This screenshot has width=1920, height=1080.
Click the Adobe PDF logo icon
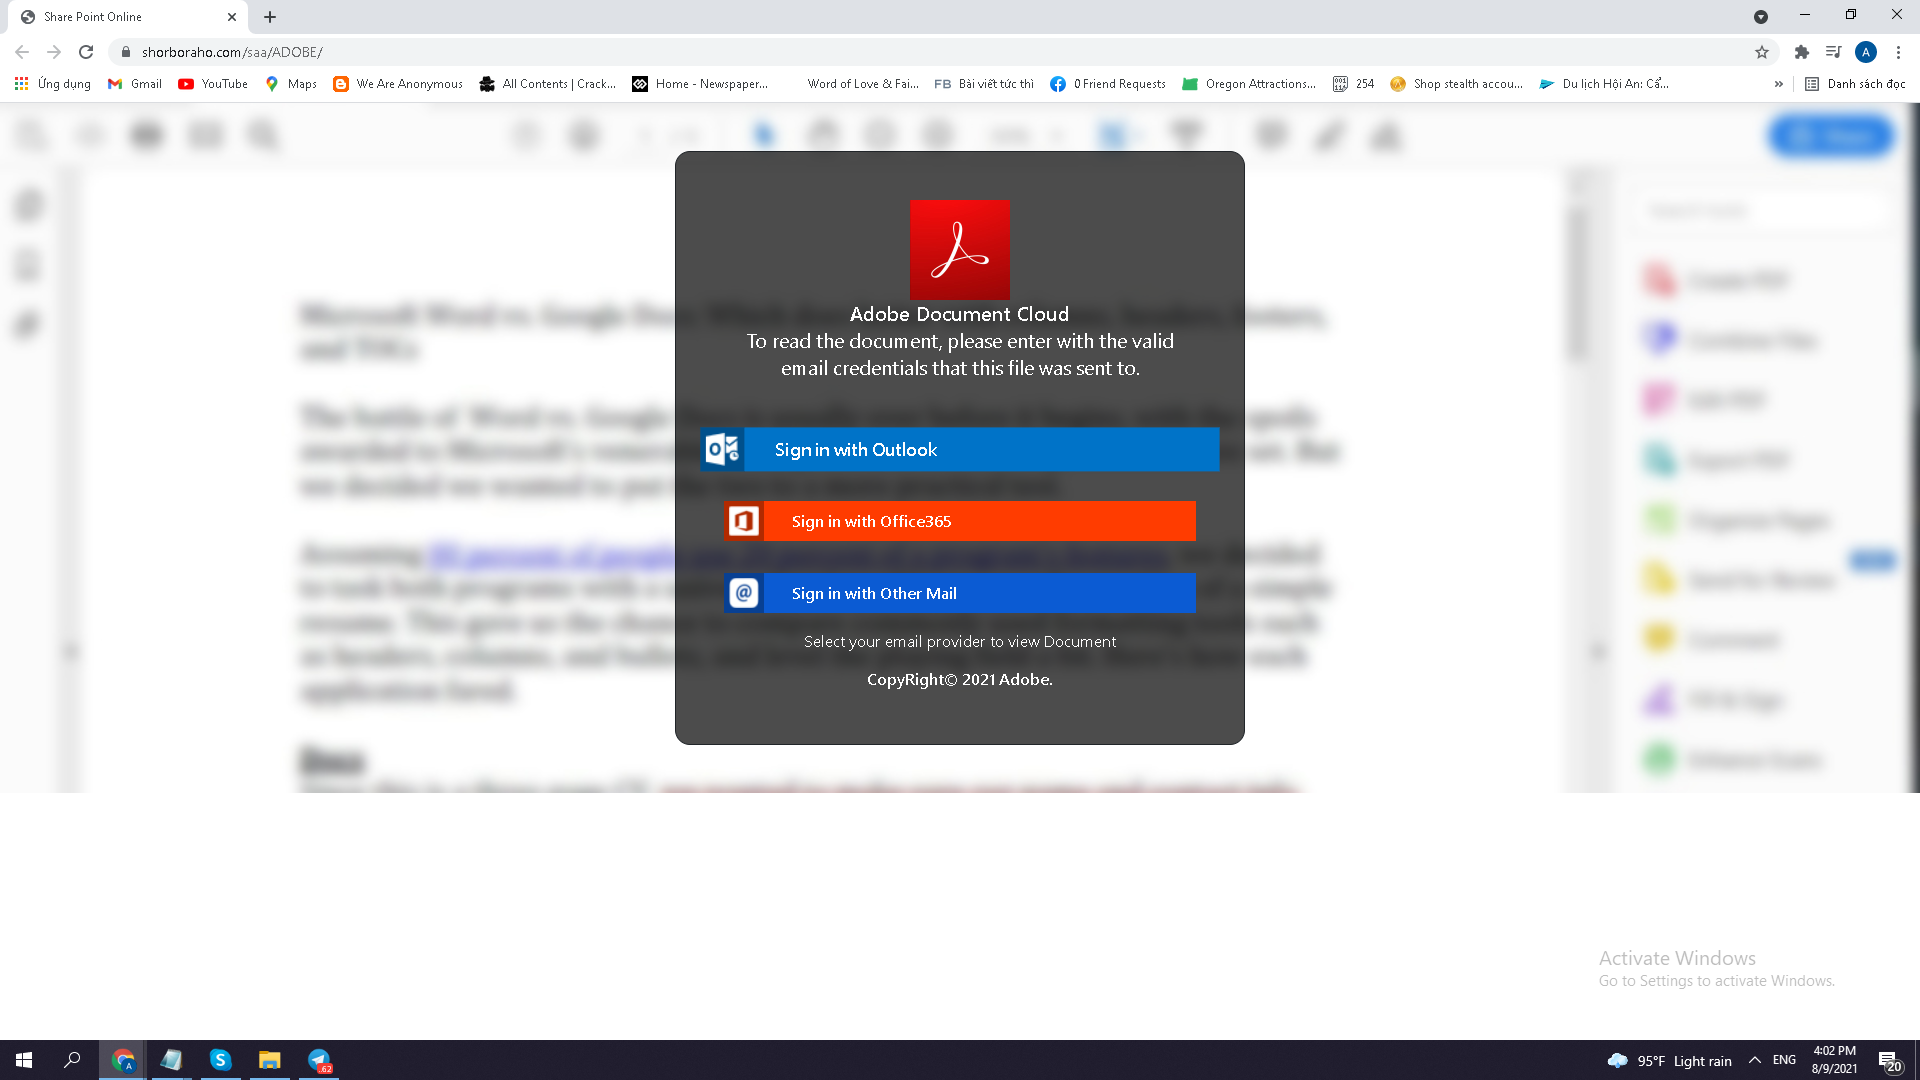click(959, 249)
